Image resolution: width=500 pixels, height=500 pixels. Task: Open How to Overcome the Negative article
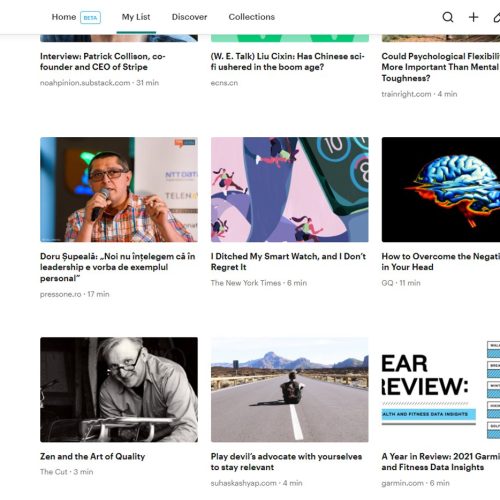(x=441, y=262)
